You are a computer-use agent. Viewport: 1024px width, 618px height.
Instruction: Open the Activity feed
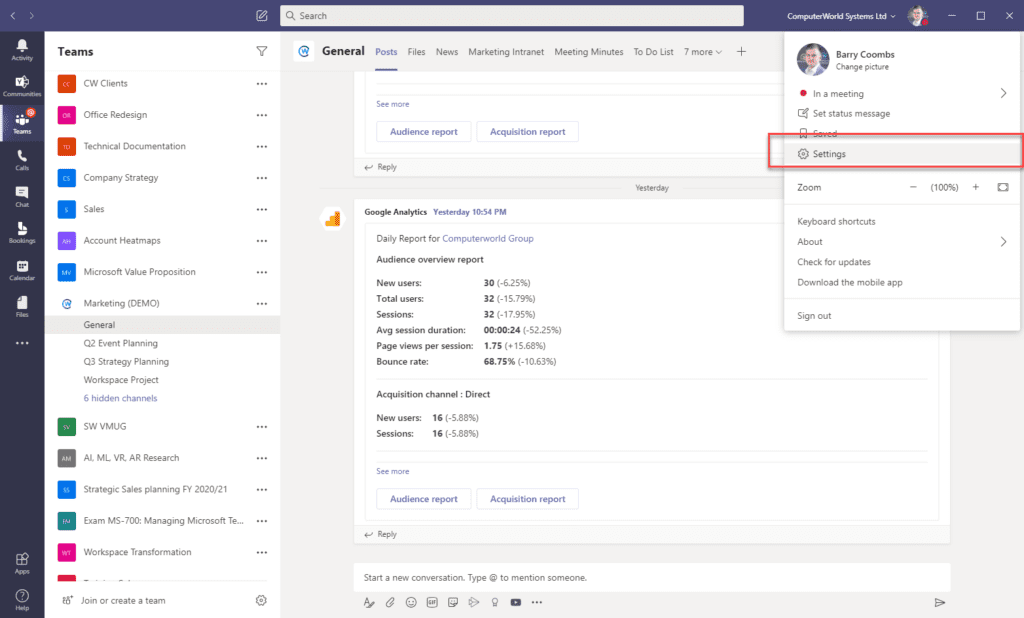22,50
